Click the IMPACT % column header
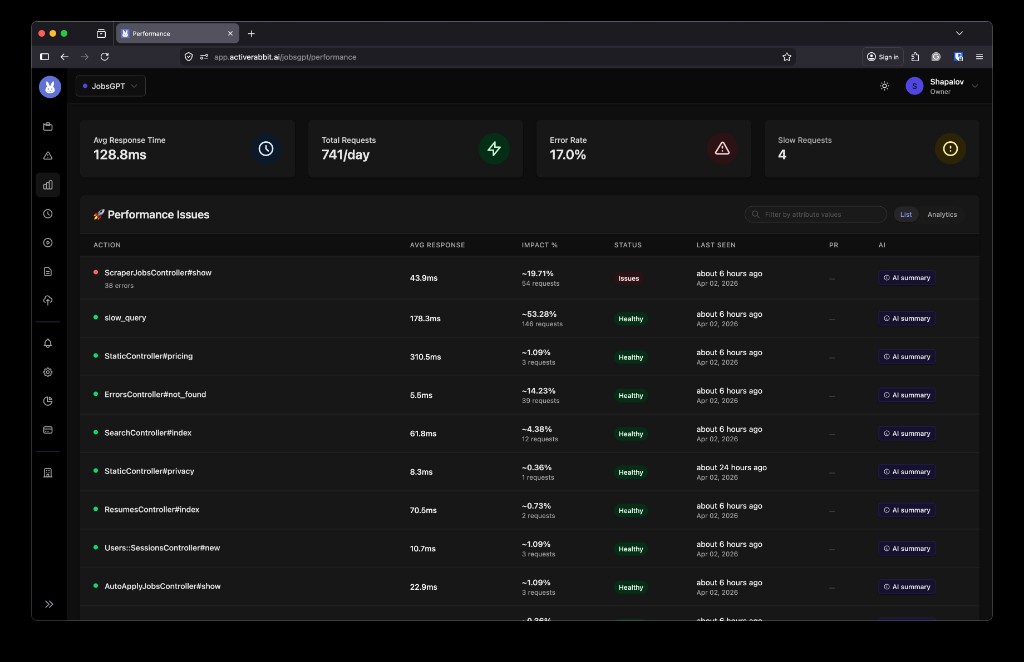Viewport: 1024px width, 662px height. coord(539,245)
